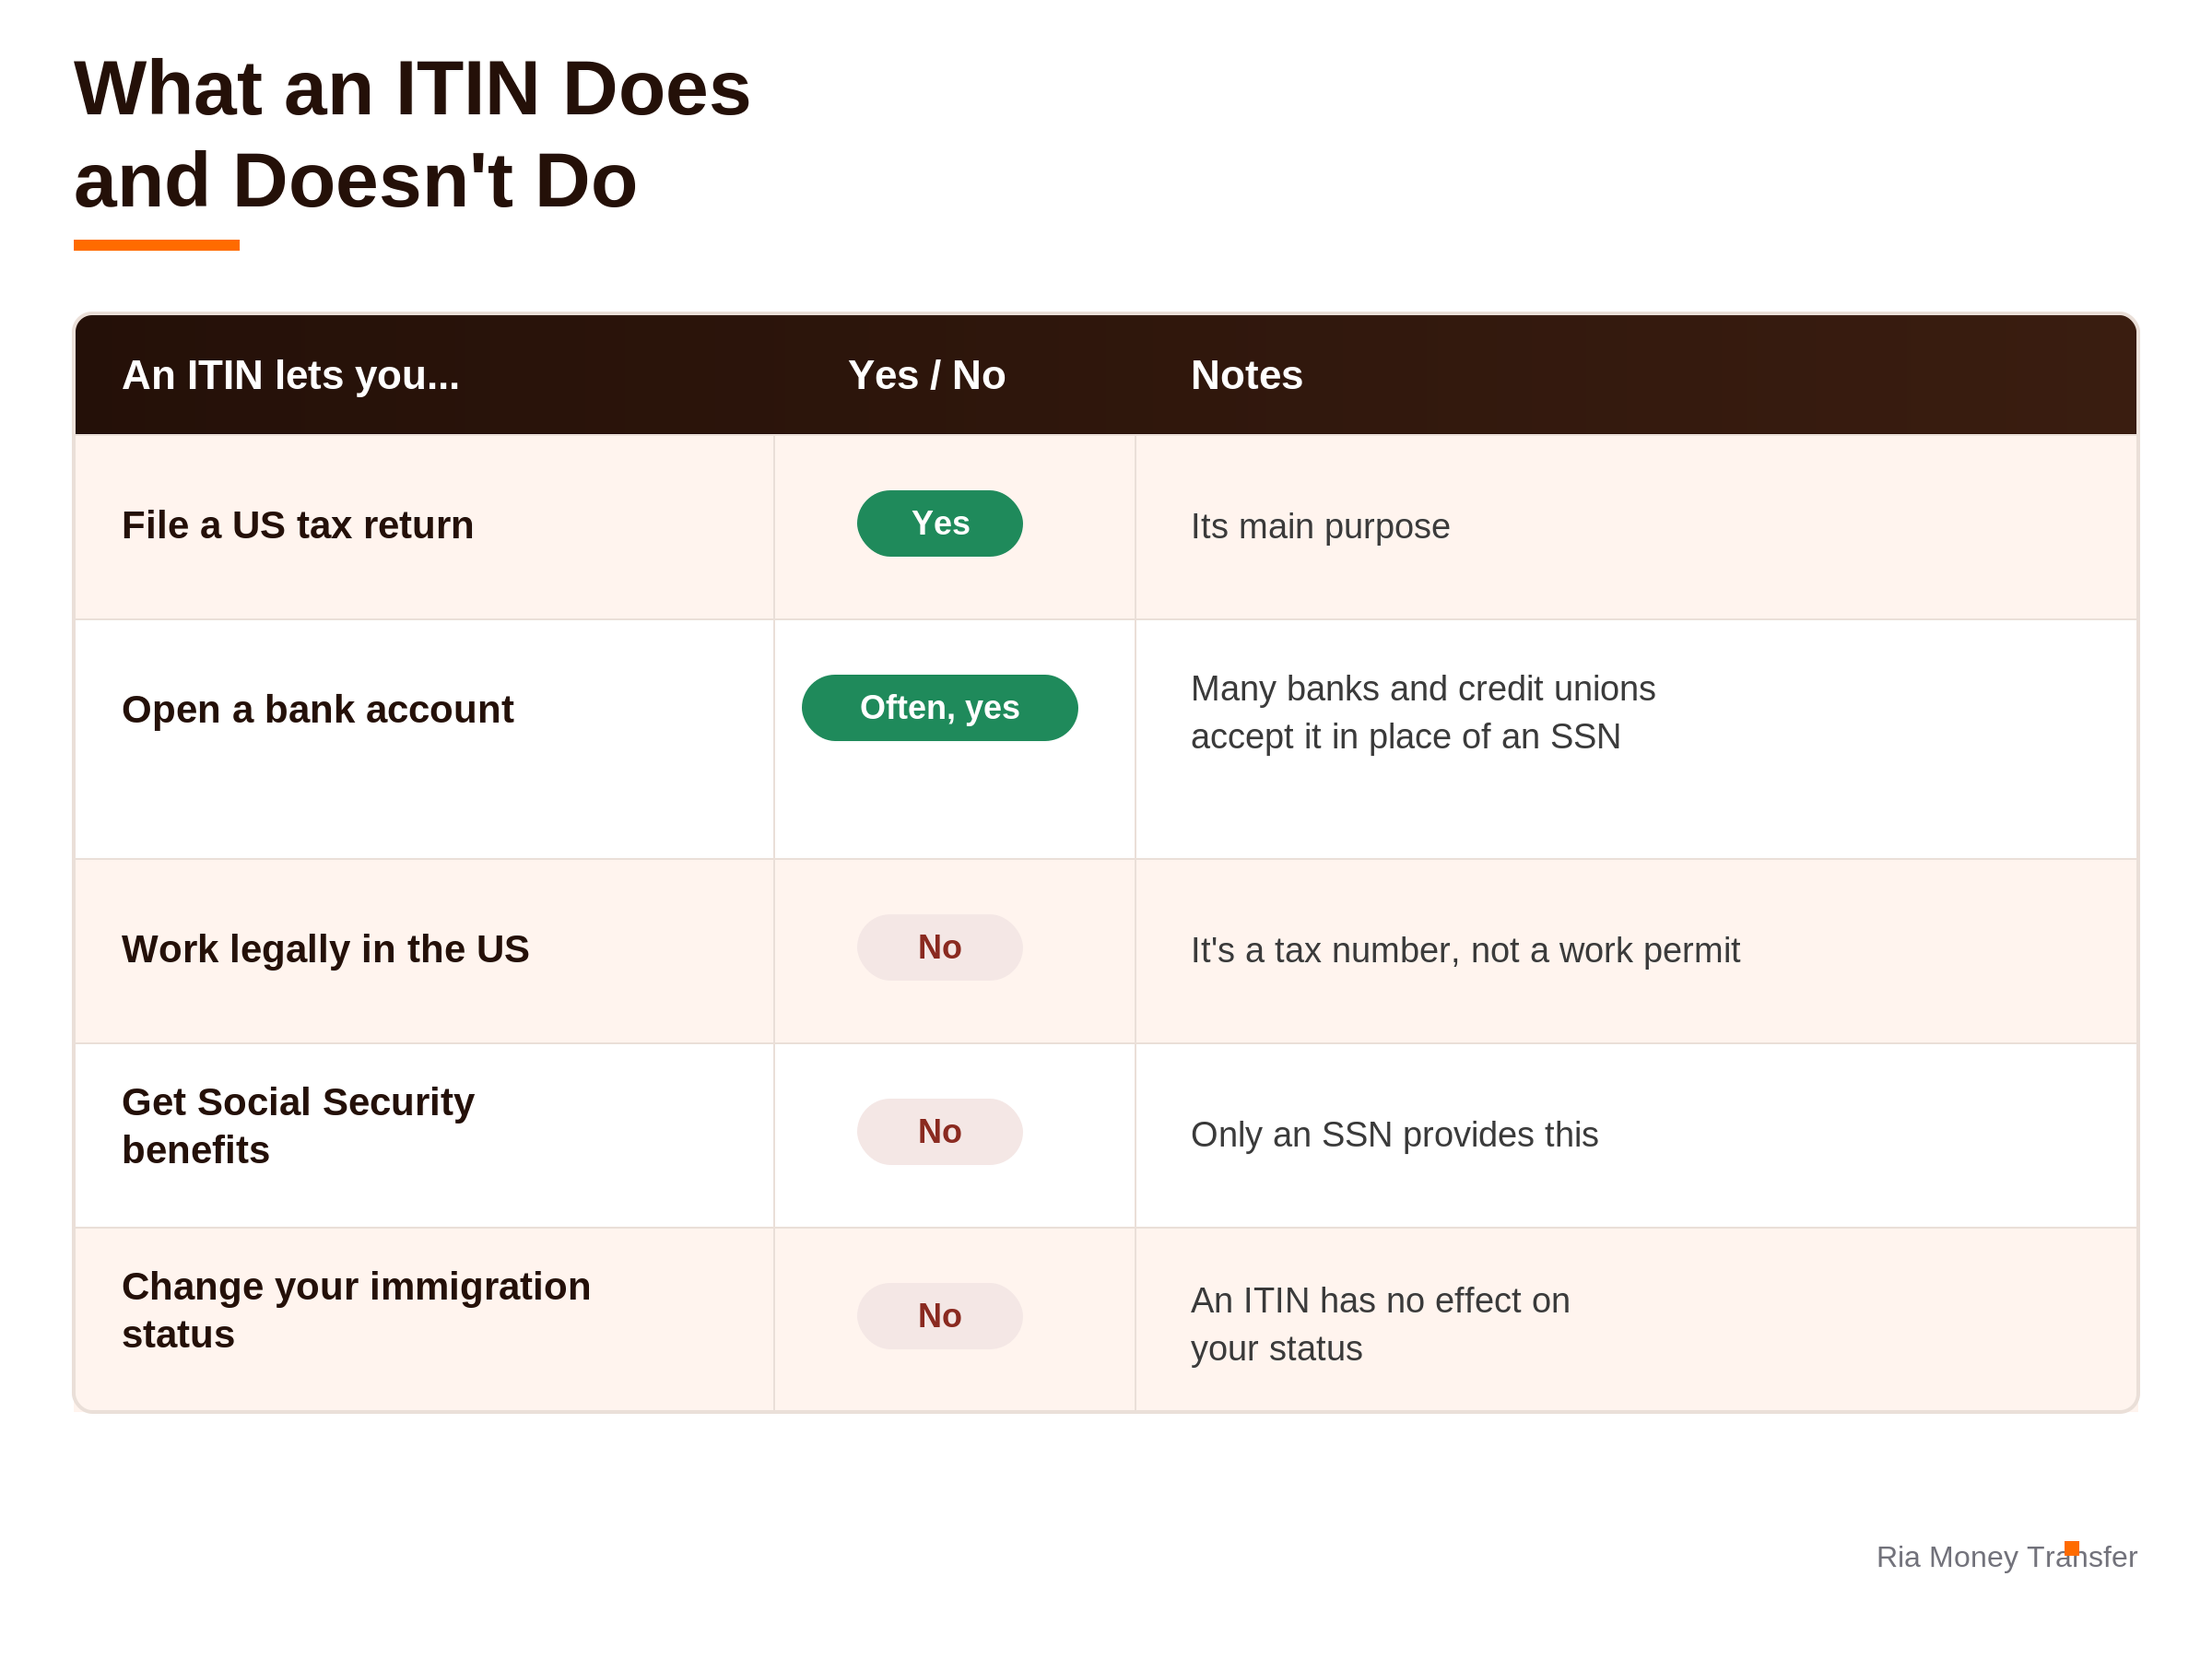The height and width of the screenshot is (1659, 2212).
Task: Select the File a US tax return row label
Action: [298, 525]
